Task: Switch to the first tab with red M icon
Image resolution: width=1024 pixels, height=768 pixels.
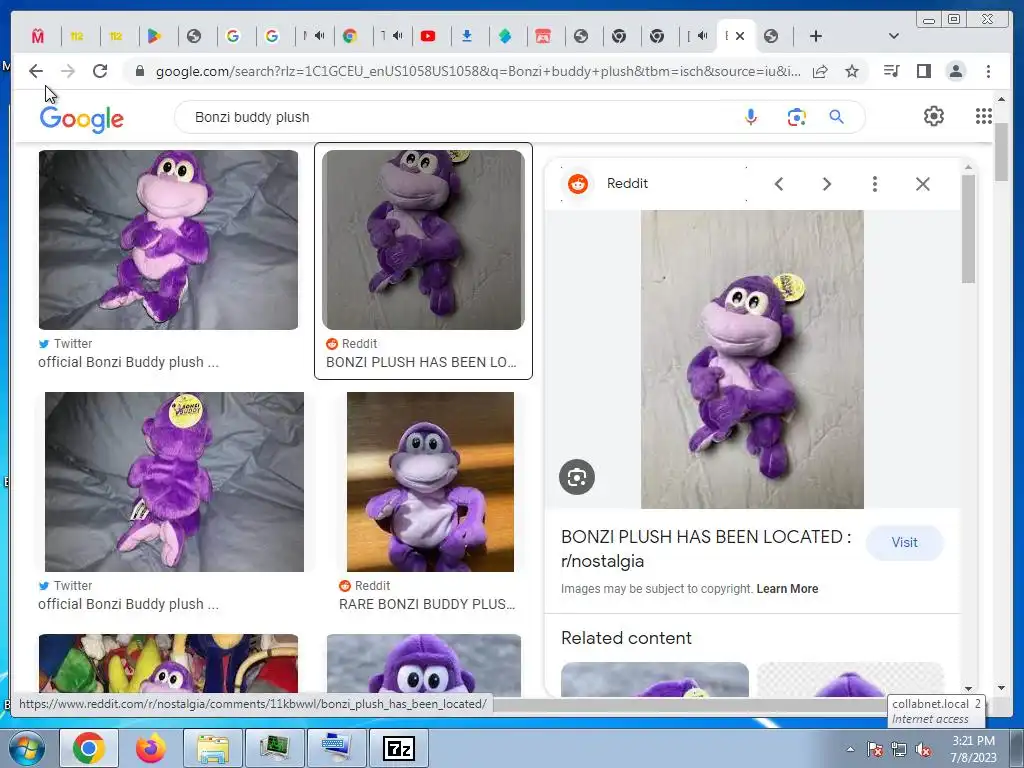Action: (x=38, y=36)
